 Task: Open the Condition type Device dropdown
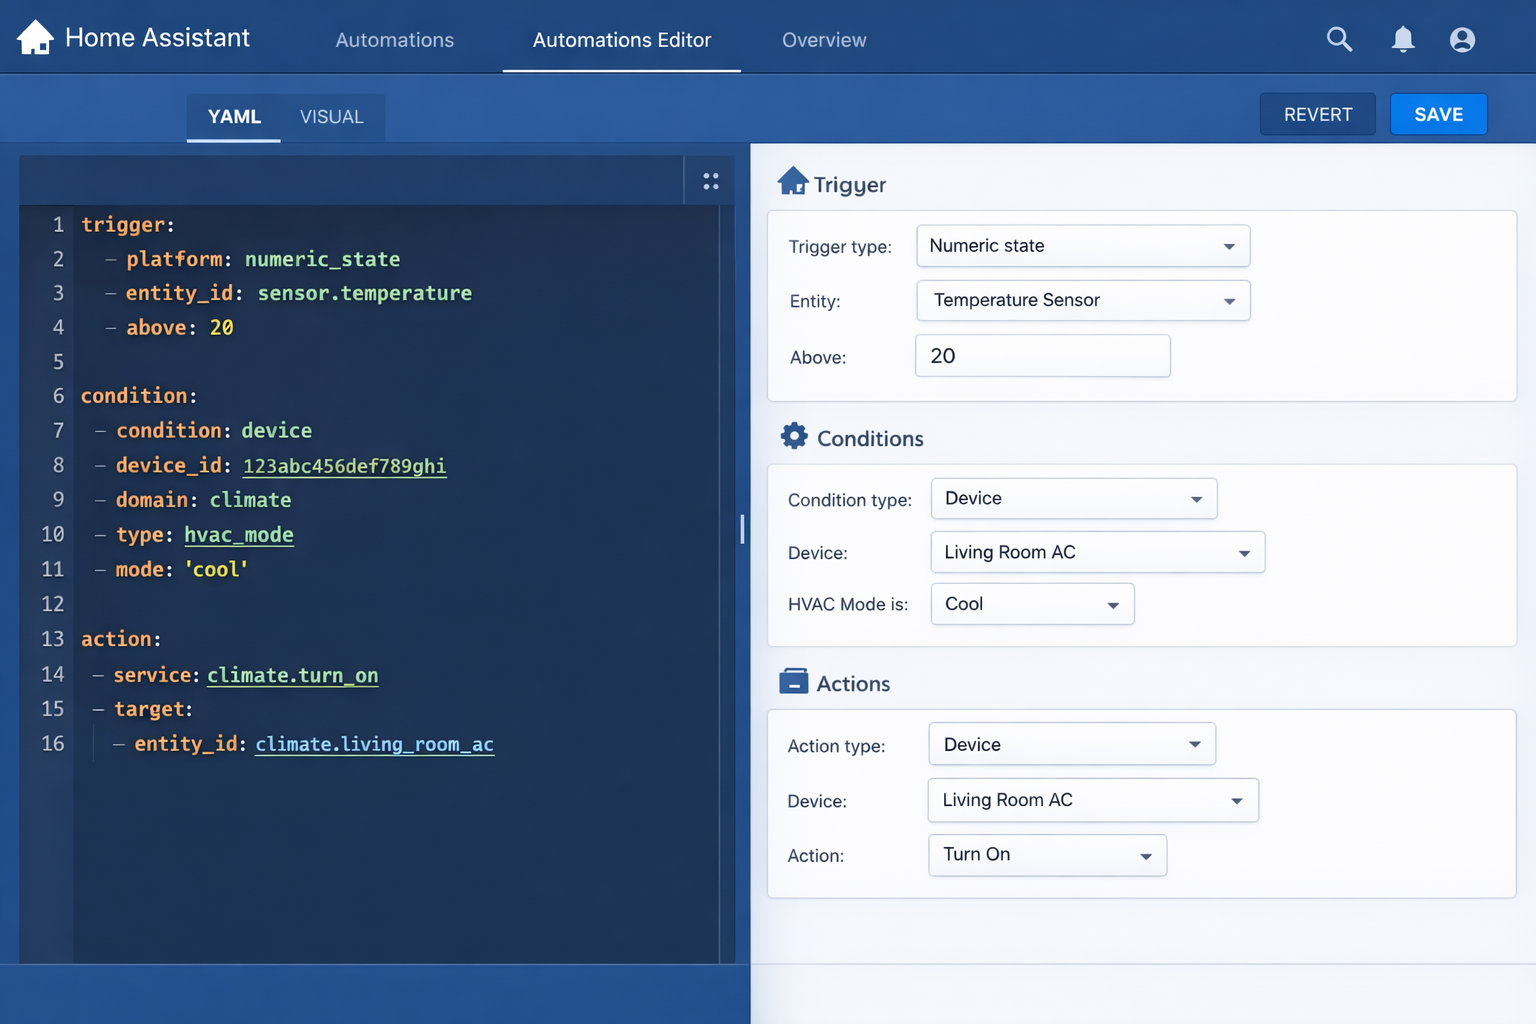[x=1074, y=498]
